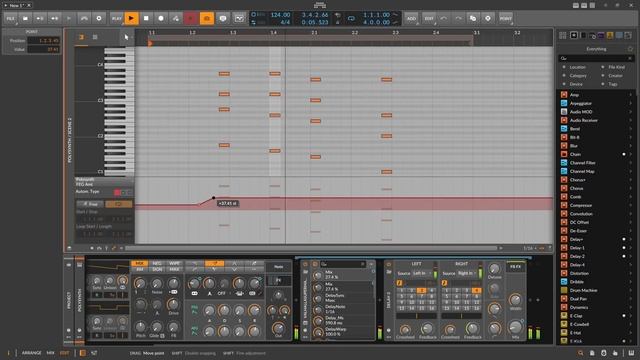Select the WIPE oscillator mode button
640x360 pixels.
point(174,263)
